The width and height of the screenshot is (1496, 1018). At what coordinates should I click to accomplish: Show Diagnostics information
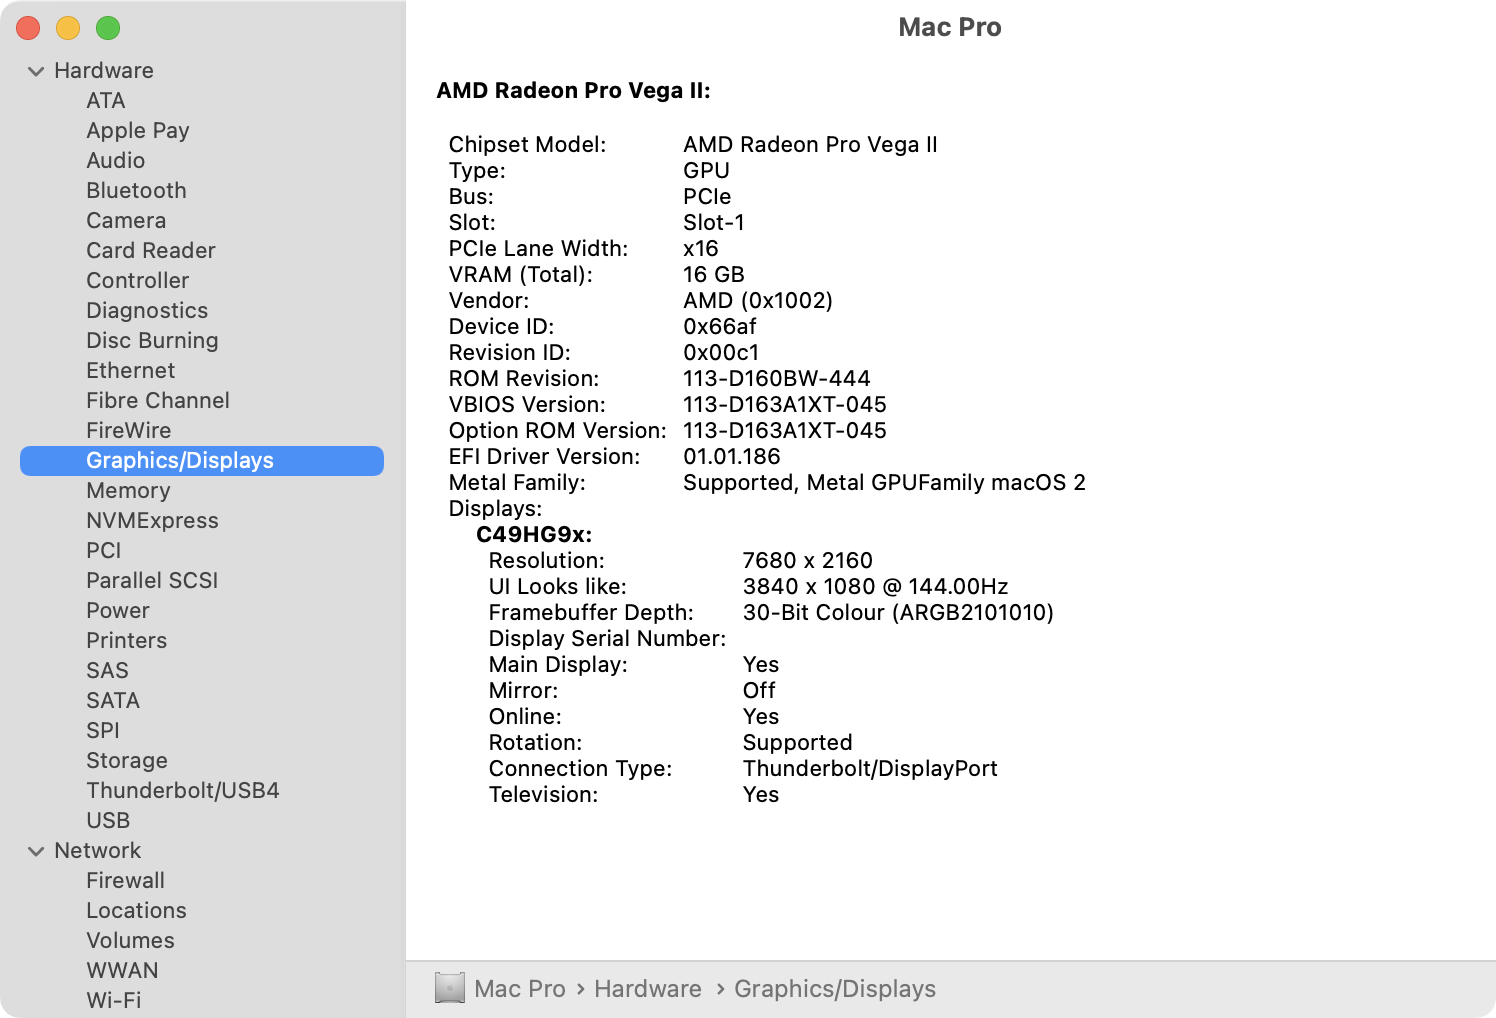(x=147, y=311)
